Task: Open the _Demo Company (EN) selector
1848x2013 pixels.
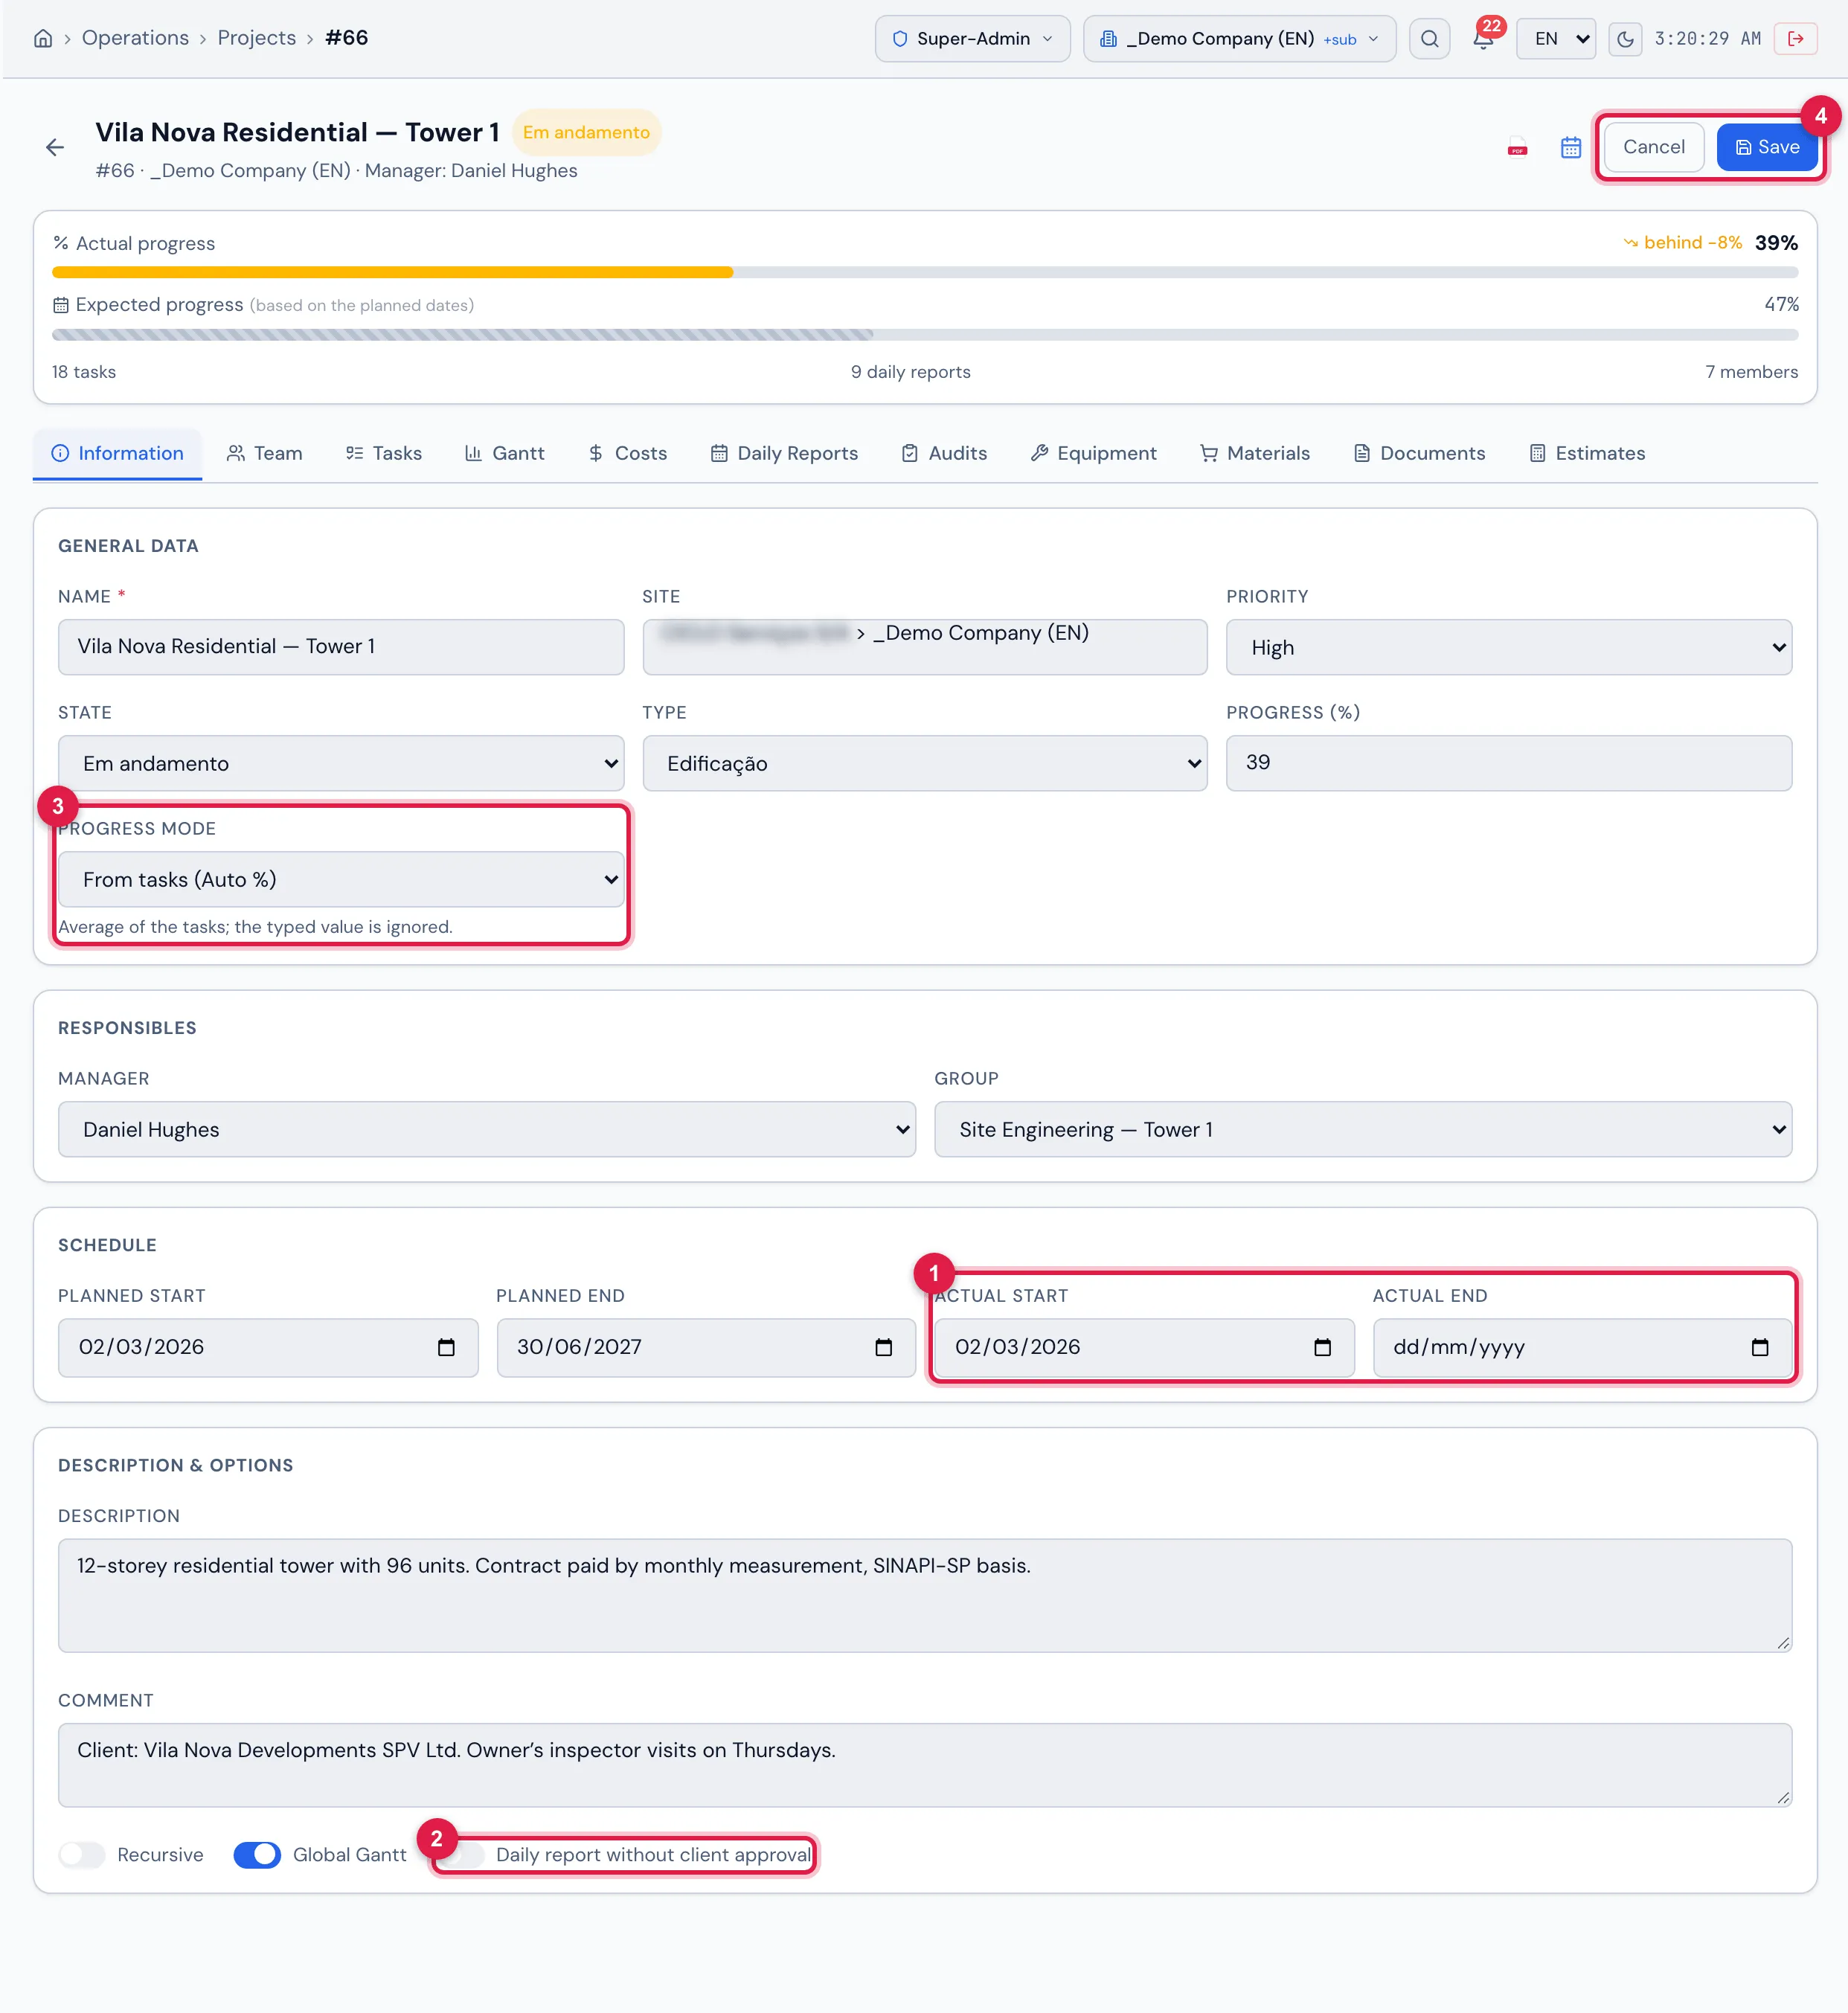Action: [1239, 39]
